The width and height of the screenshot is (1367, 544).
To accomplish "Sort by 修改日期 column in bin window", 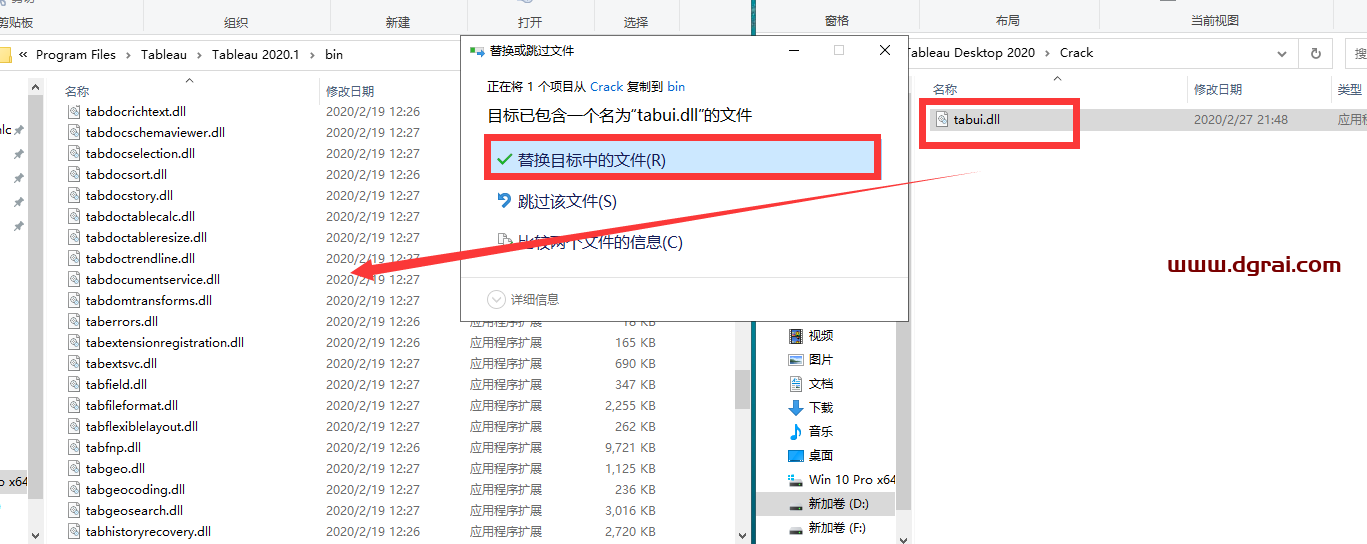I will pos(350,91).
